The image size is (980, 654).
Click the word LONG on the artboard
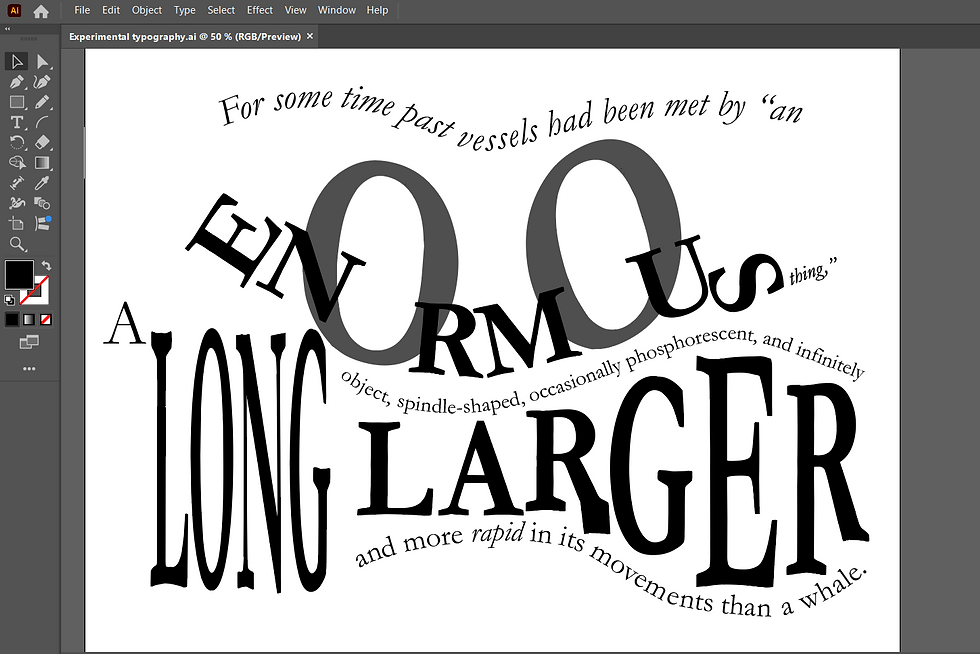[240, 461]
